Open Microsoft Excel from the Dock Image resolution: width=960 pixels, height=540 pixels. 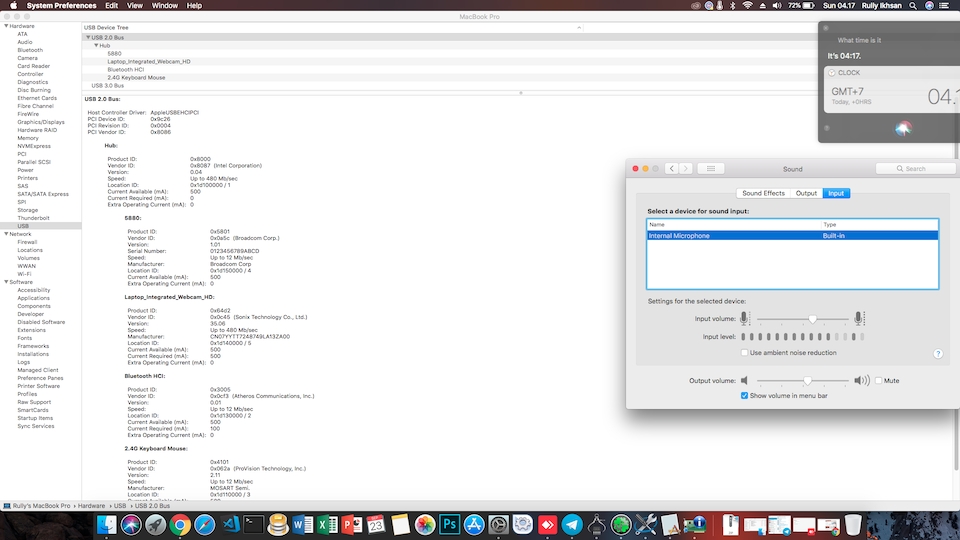point(327,525)
